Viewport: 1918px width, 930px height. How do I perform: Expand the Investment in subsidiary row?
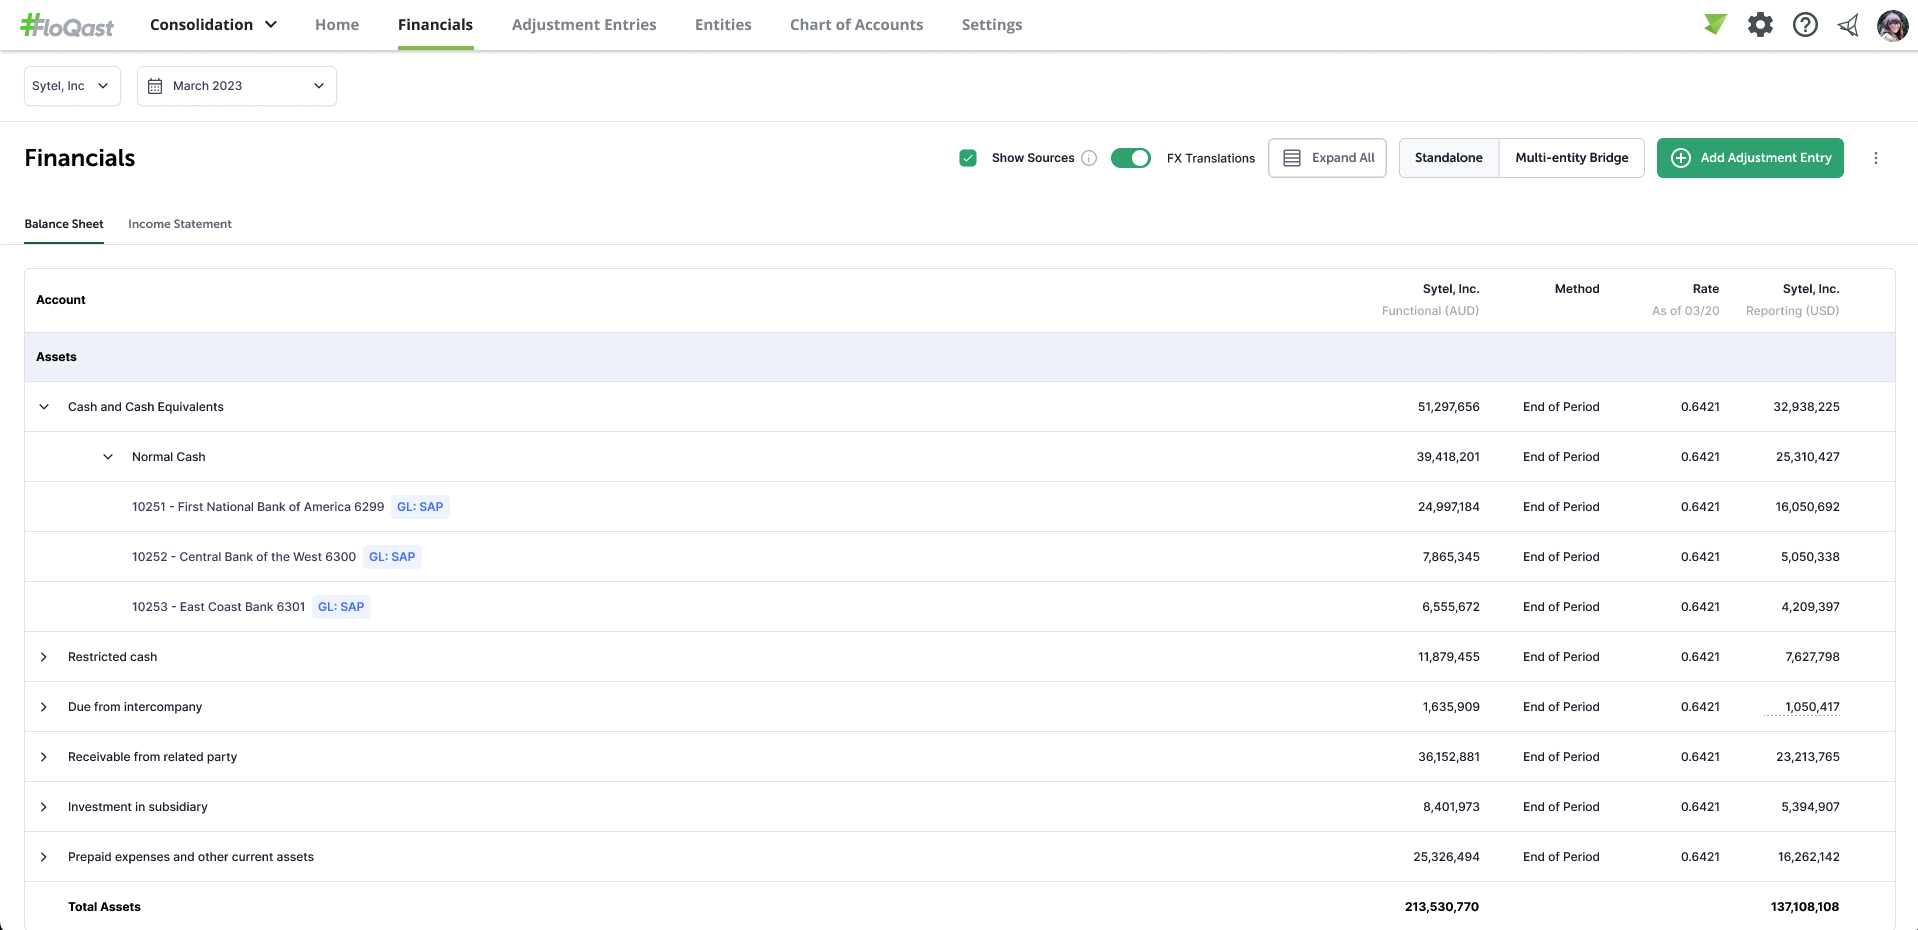[x=44, y=807]
